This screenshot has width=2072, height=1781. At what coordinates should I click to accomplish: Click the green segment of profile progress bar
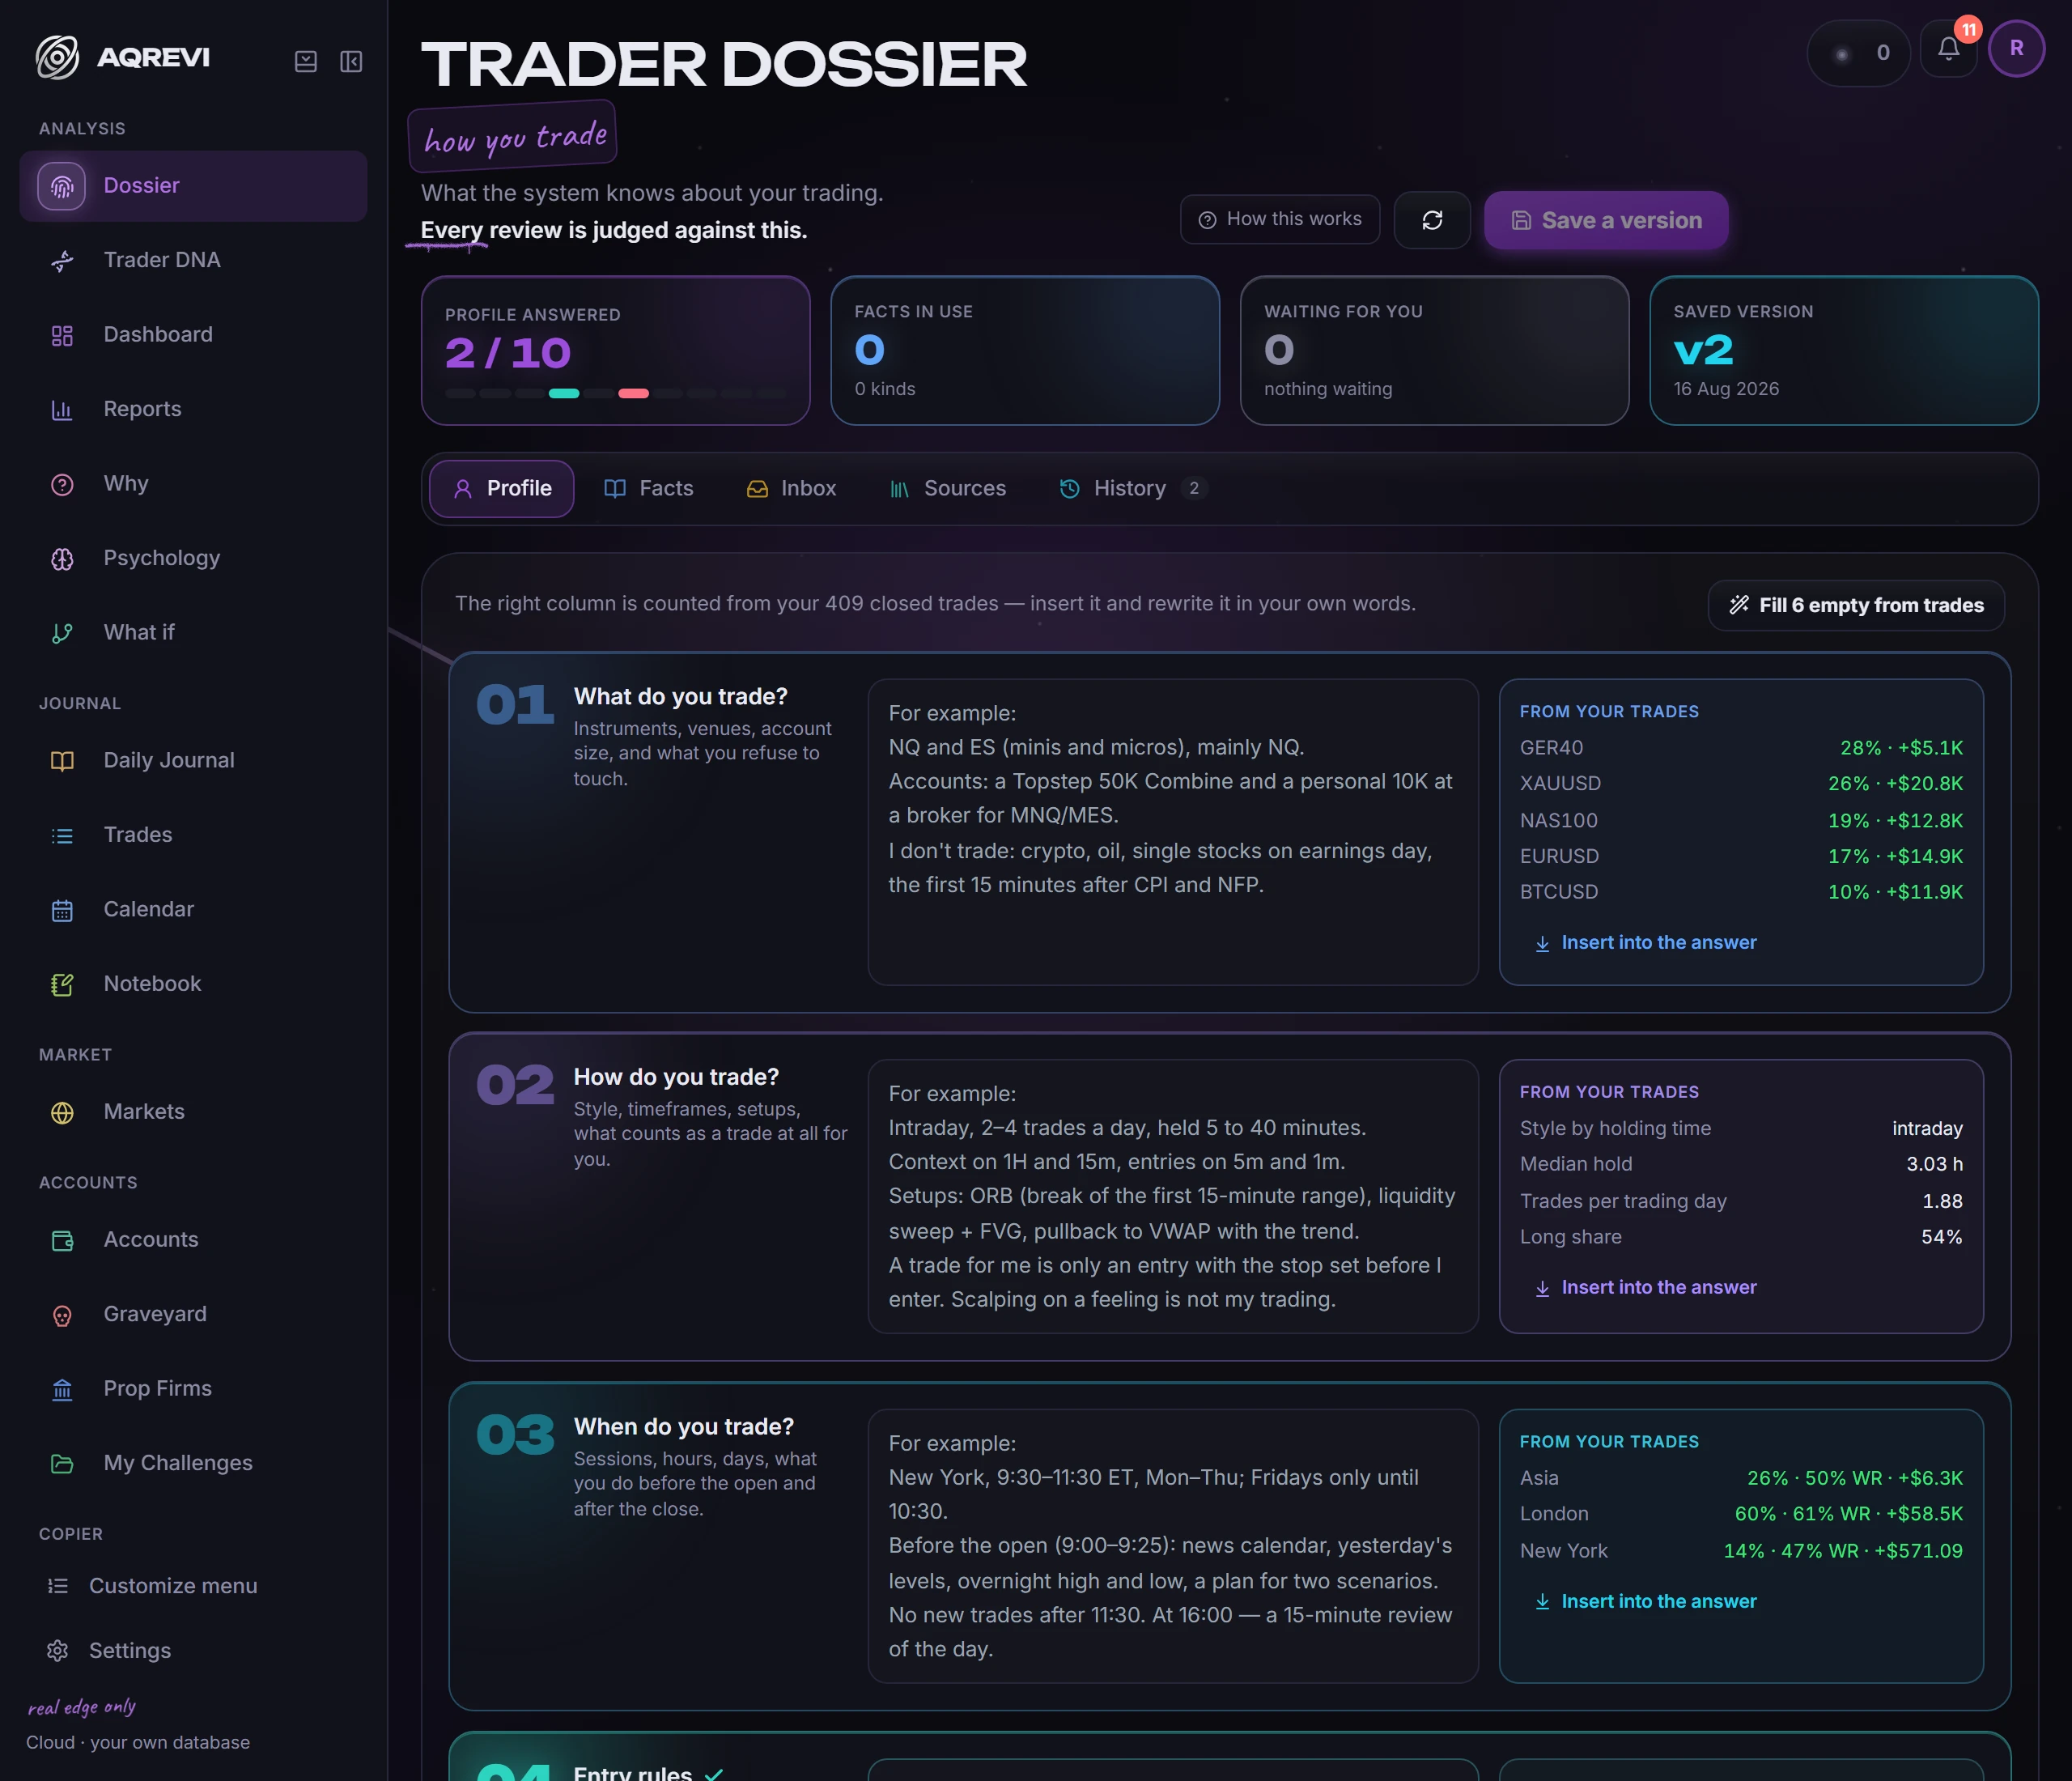coord(564,394)
